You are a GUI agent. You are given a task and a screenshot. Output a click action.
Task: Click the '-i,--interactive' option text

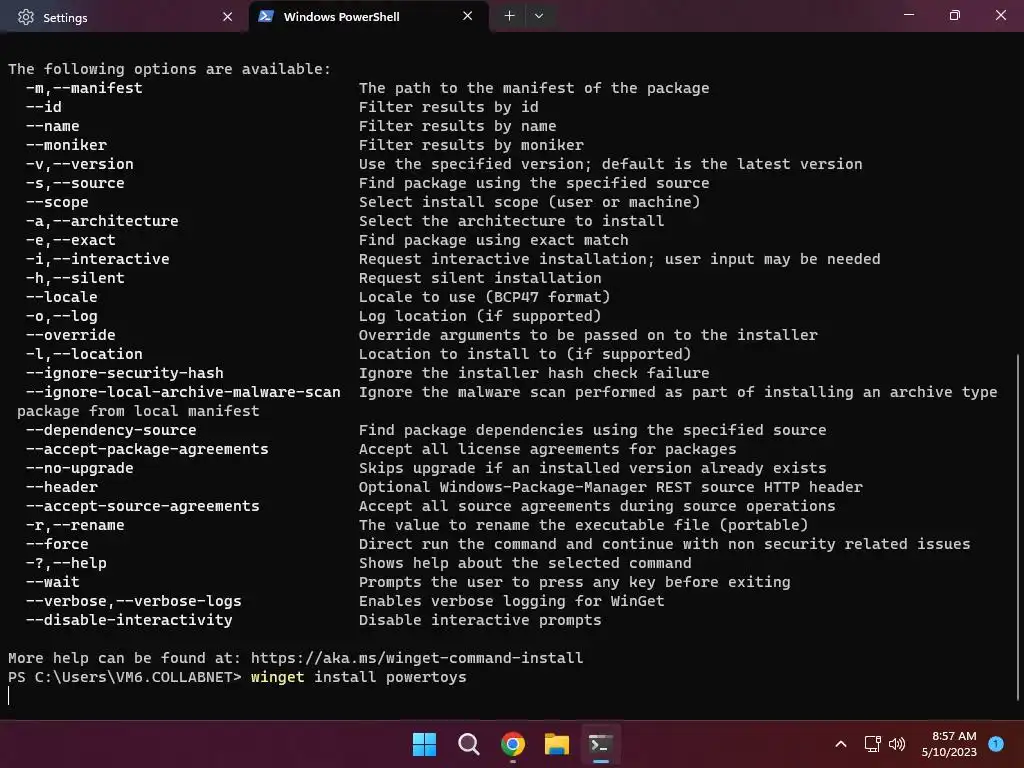[97, 259]
